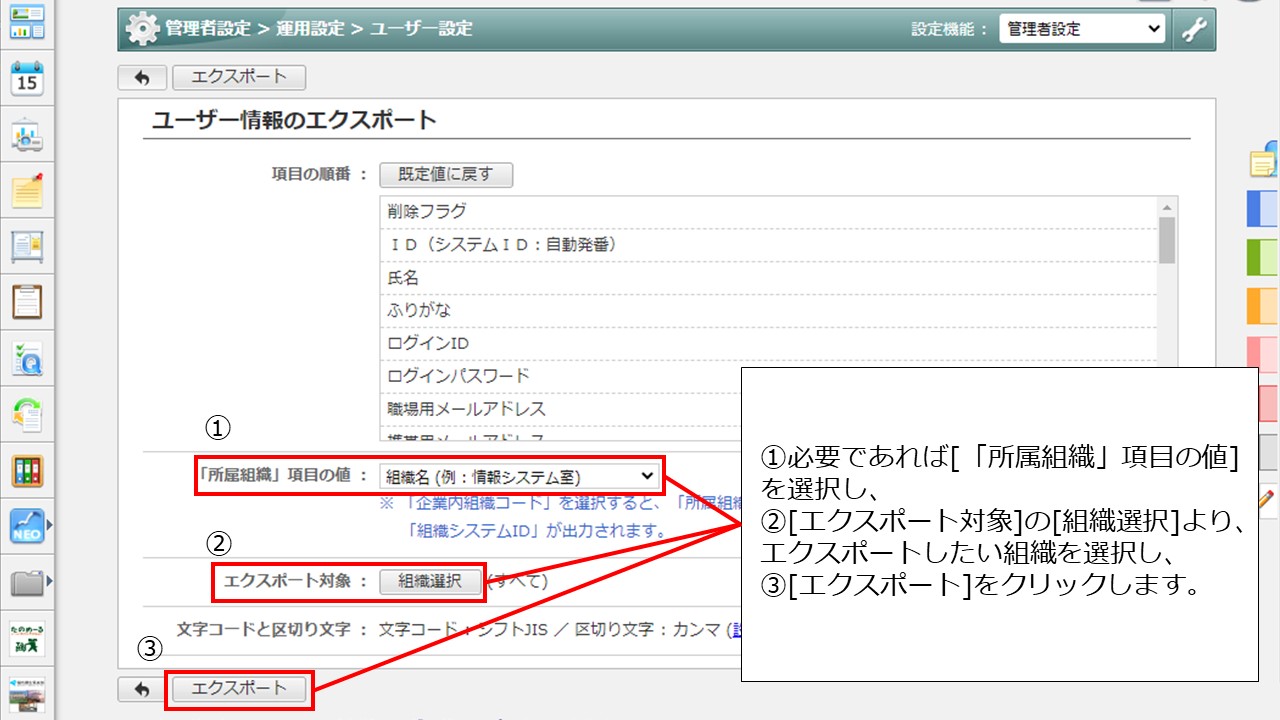Click the NEO chart icon
Viewport: 1280px width, 720px height.
[x=27, y=525]
